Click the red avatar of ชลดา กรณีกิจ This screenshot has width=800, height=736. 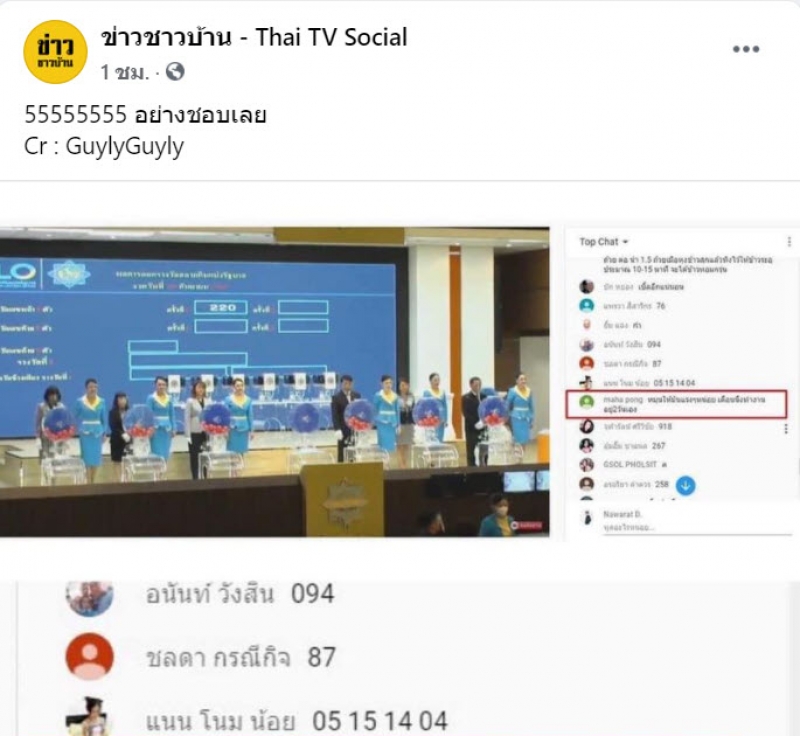point(90,657)
